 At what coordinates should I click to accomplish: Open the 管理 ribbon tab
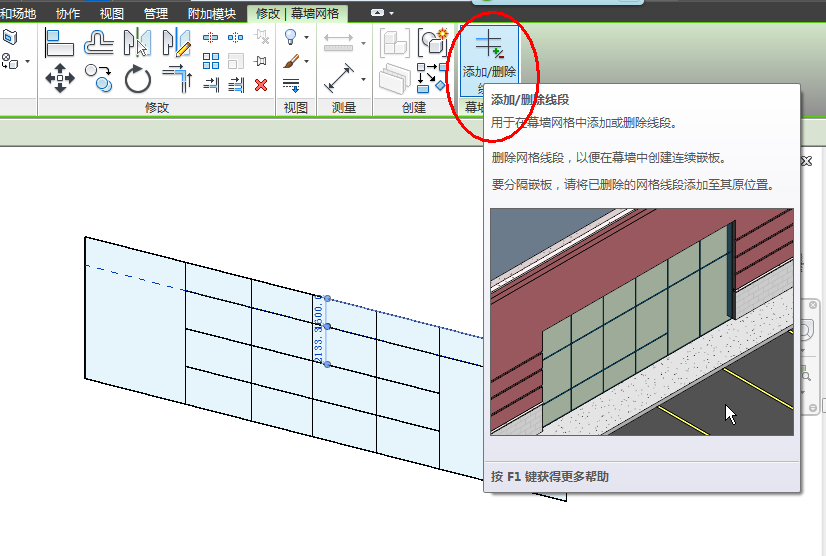(156, 14)
